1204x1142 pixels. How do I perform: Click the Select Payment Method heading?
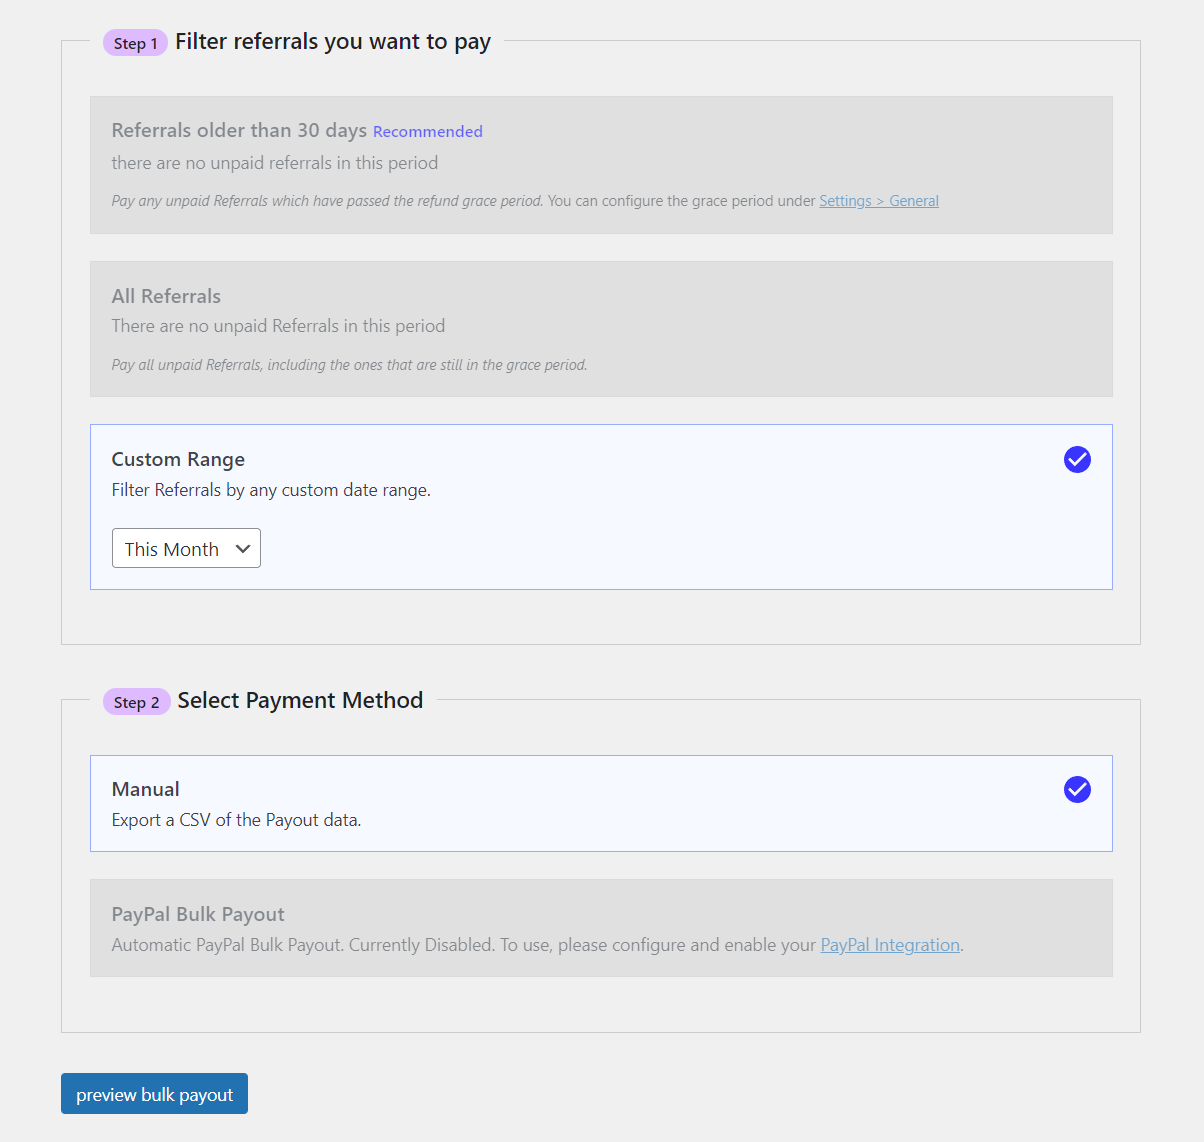click(x=300, y=700)
